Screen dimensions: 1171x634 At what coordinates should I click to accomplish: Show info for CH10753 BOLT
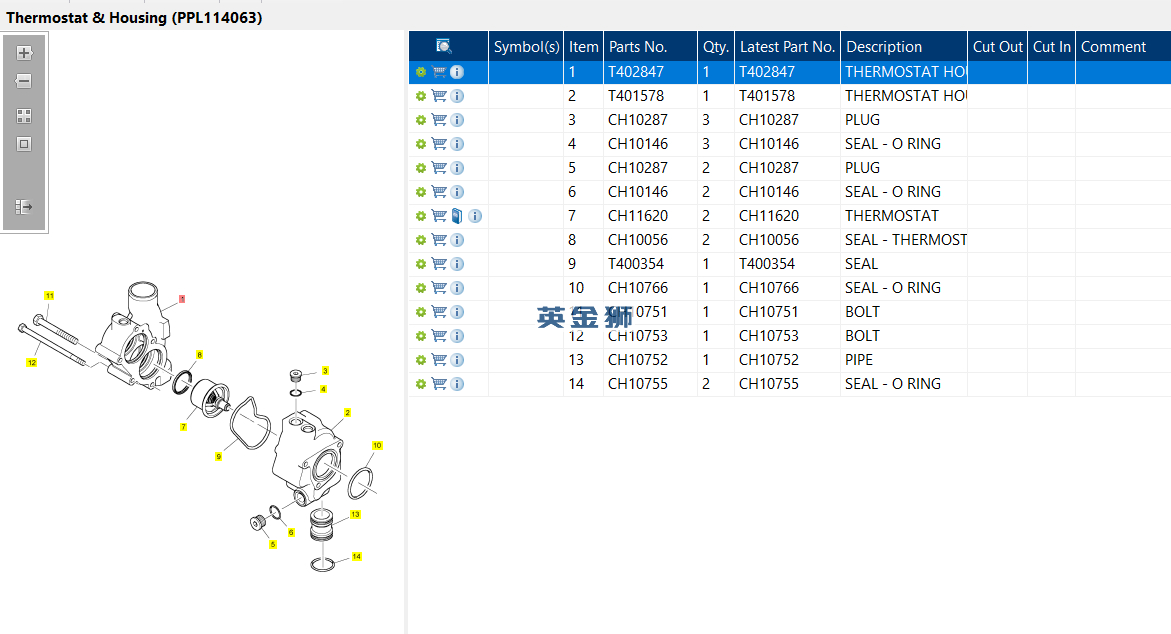457,336
